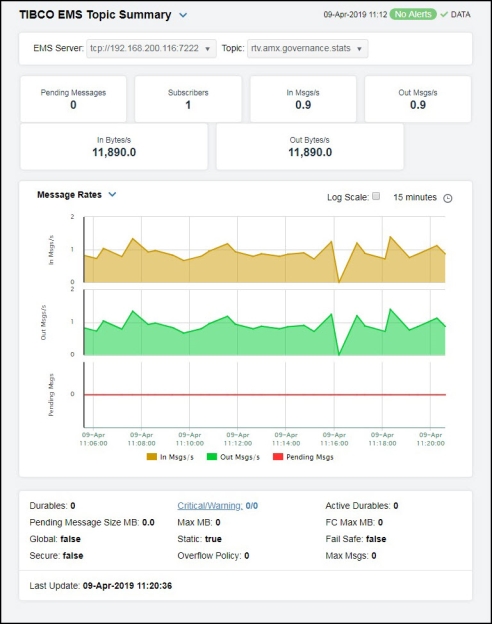
Task: Click the Critical/Warning link
Action: click(210, 506)
